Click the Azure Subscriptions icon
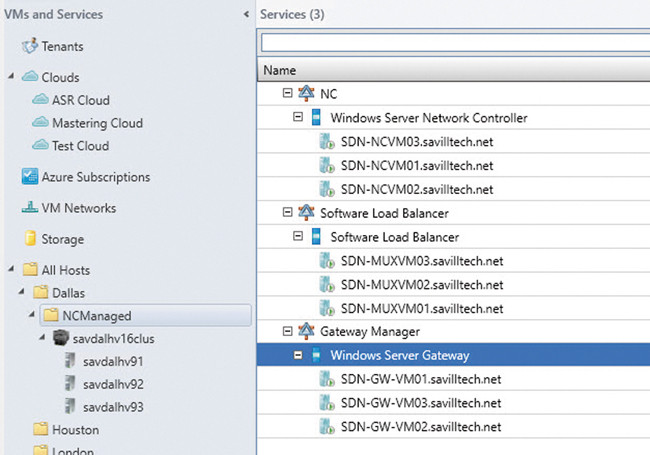This screenshot has width=650, height=455. (x=29, y=177)
